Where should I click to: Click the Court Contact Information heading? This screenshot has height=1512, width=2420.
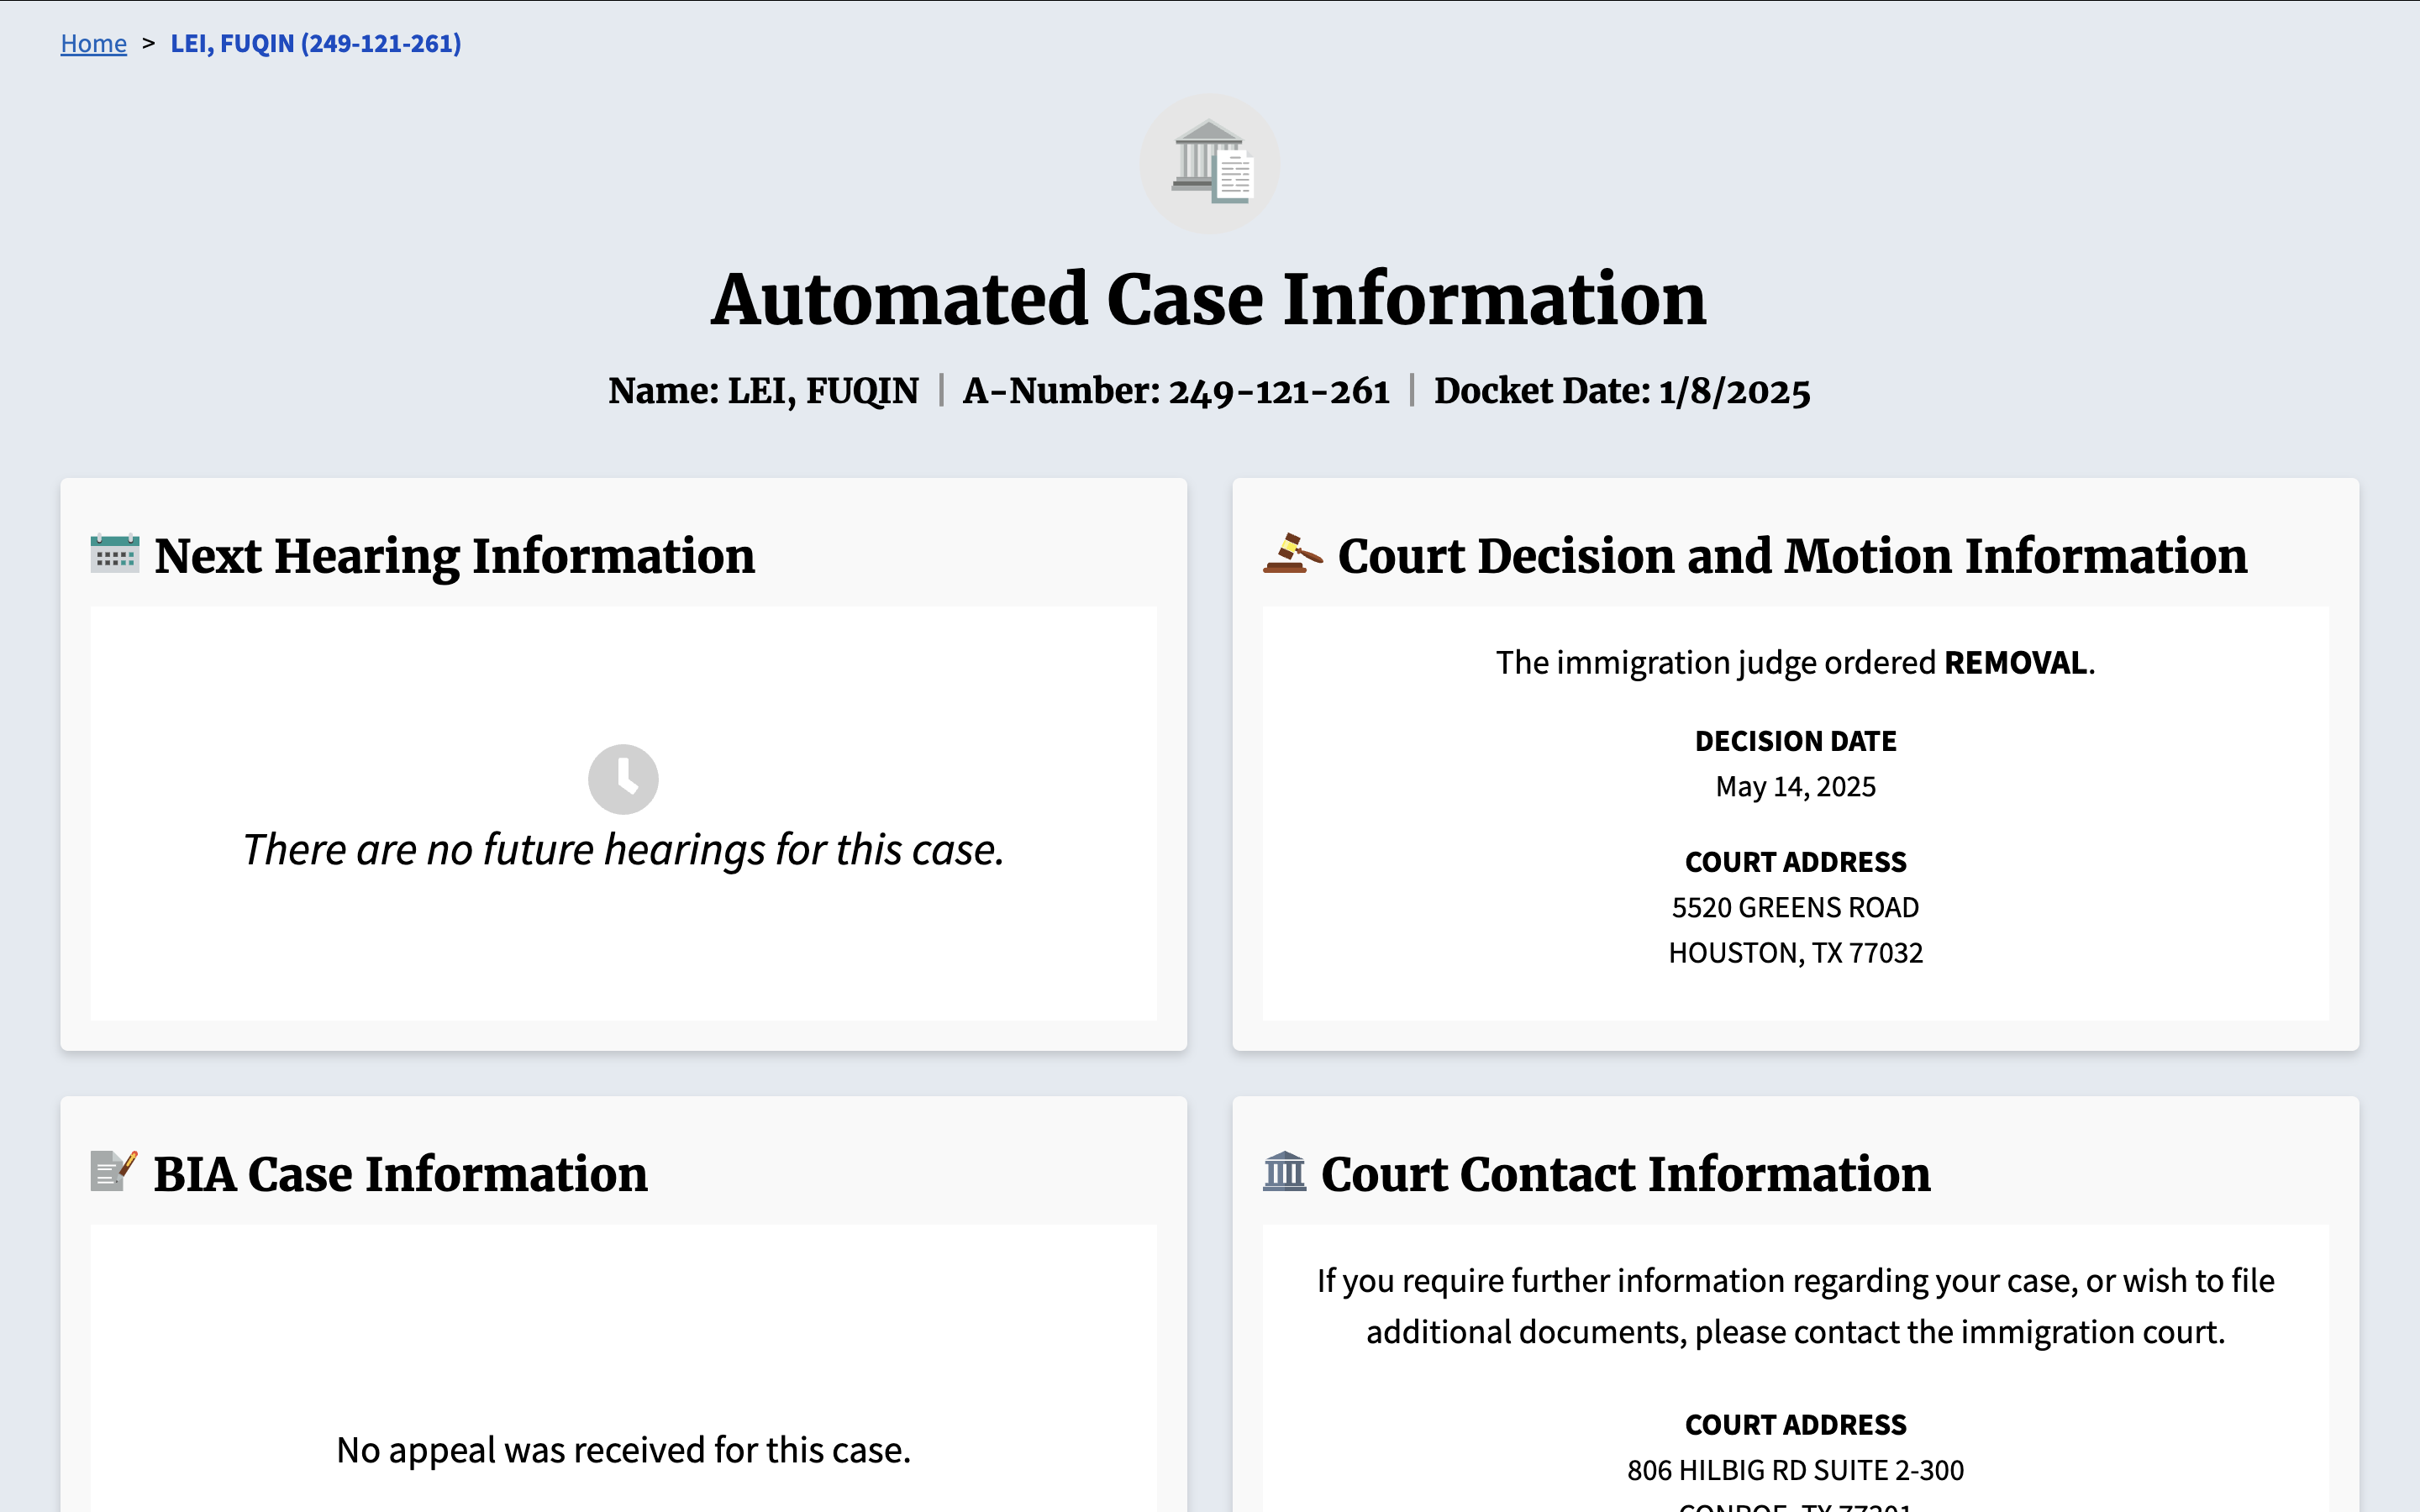(x=1625, y=1174)
